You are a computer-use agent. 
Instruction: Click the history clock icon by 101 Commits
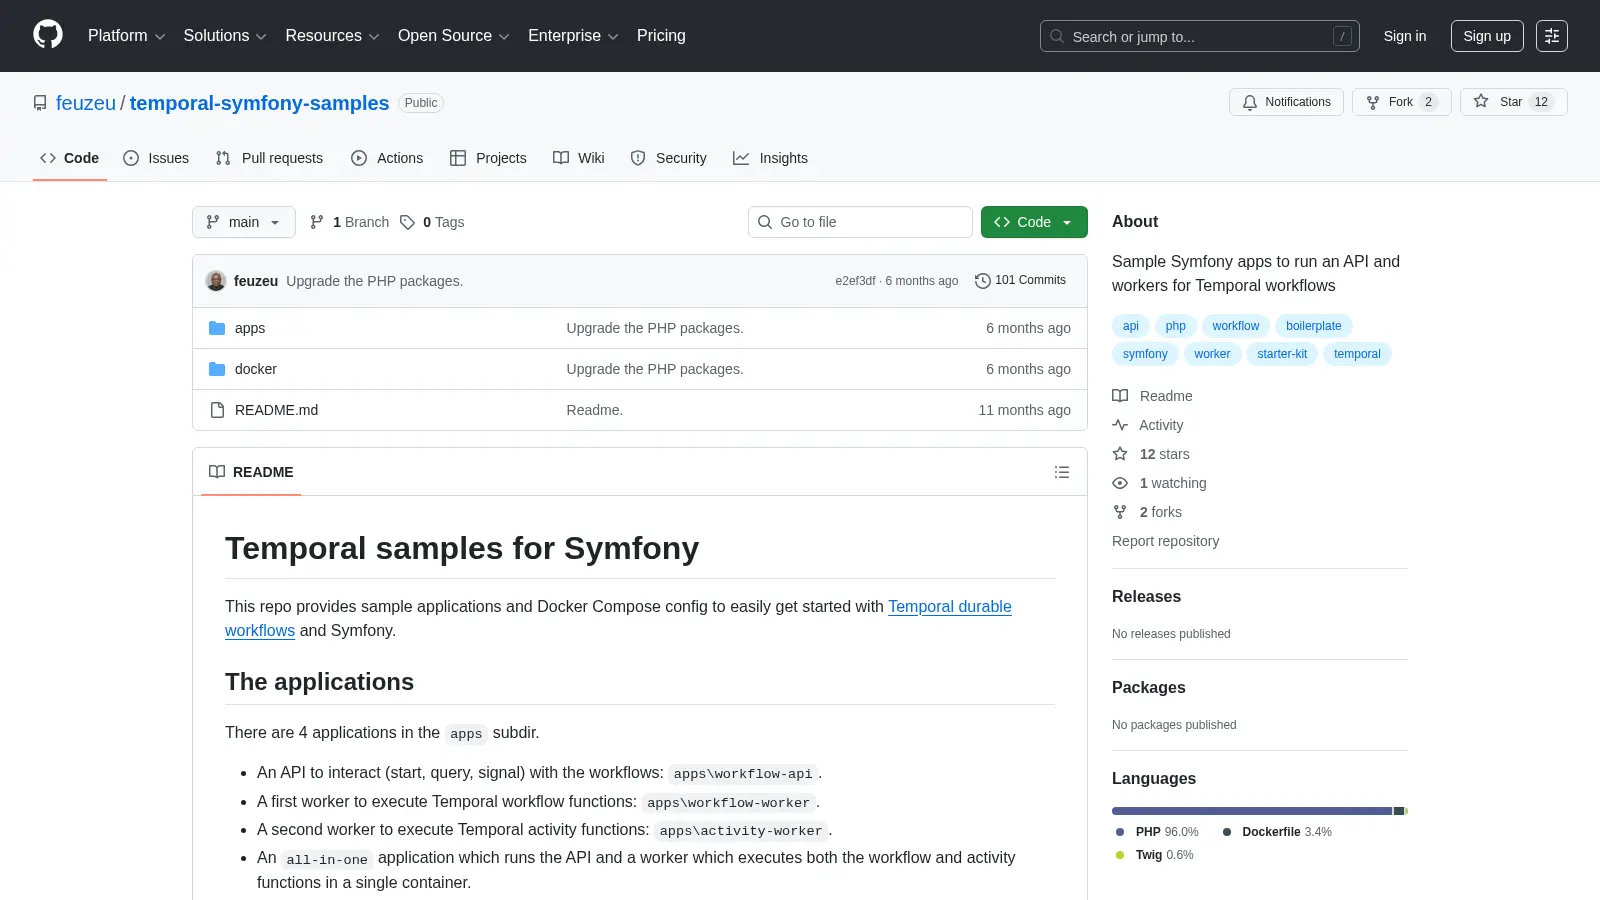[982, 281]
